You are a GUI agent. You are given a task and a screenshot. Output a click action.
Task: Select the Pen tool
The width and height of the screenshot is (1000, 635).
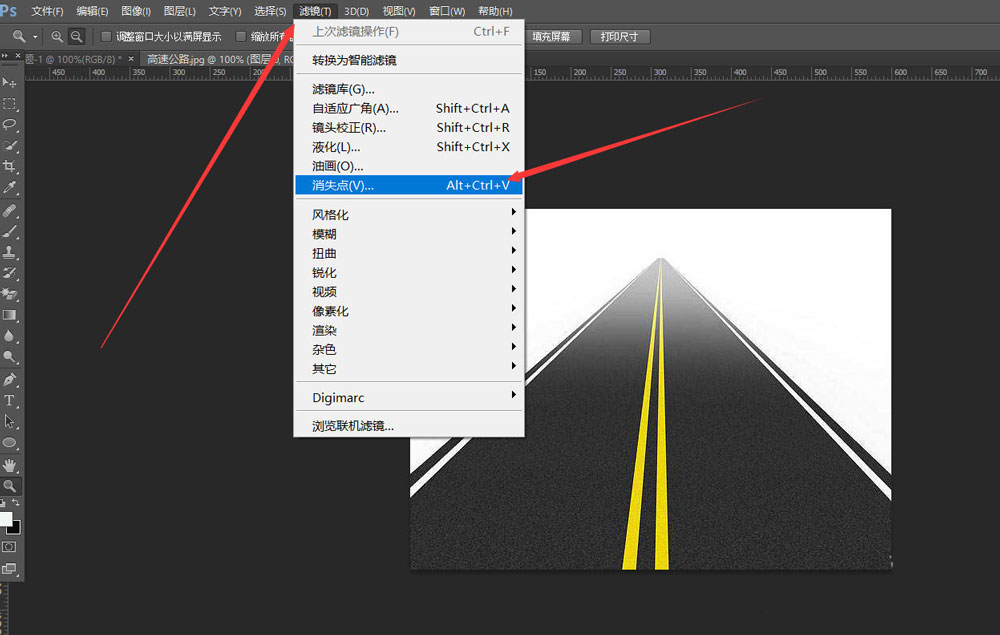(x=10, y=380)
